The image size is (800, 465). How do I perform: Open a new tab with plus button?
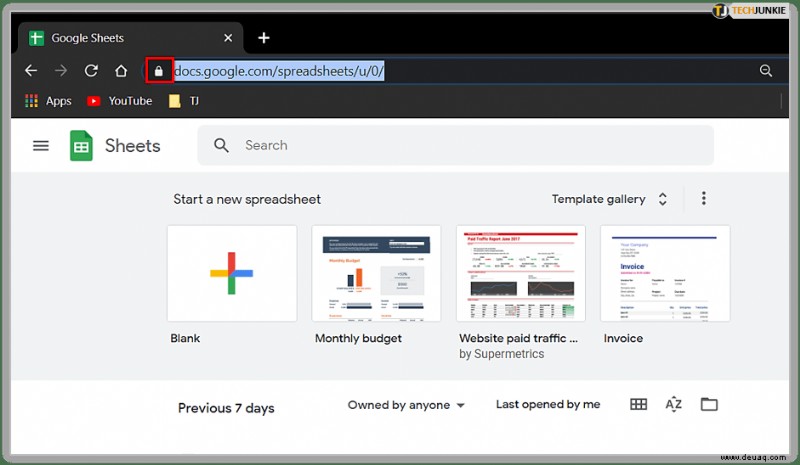point(263,38)
